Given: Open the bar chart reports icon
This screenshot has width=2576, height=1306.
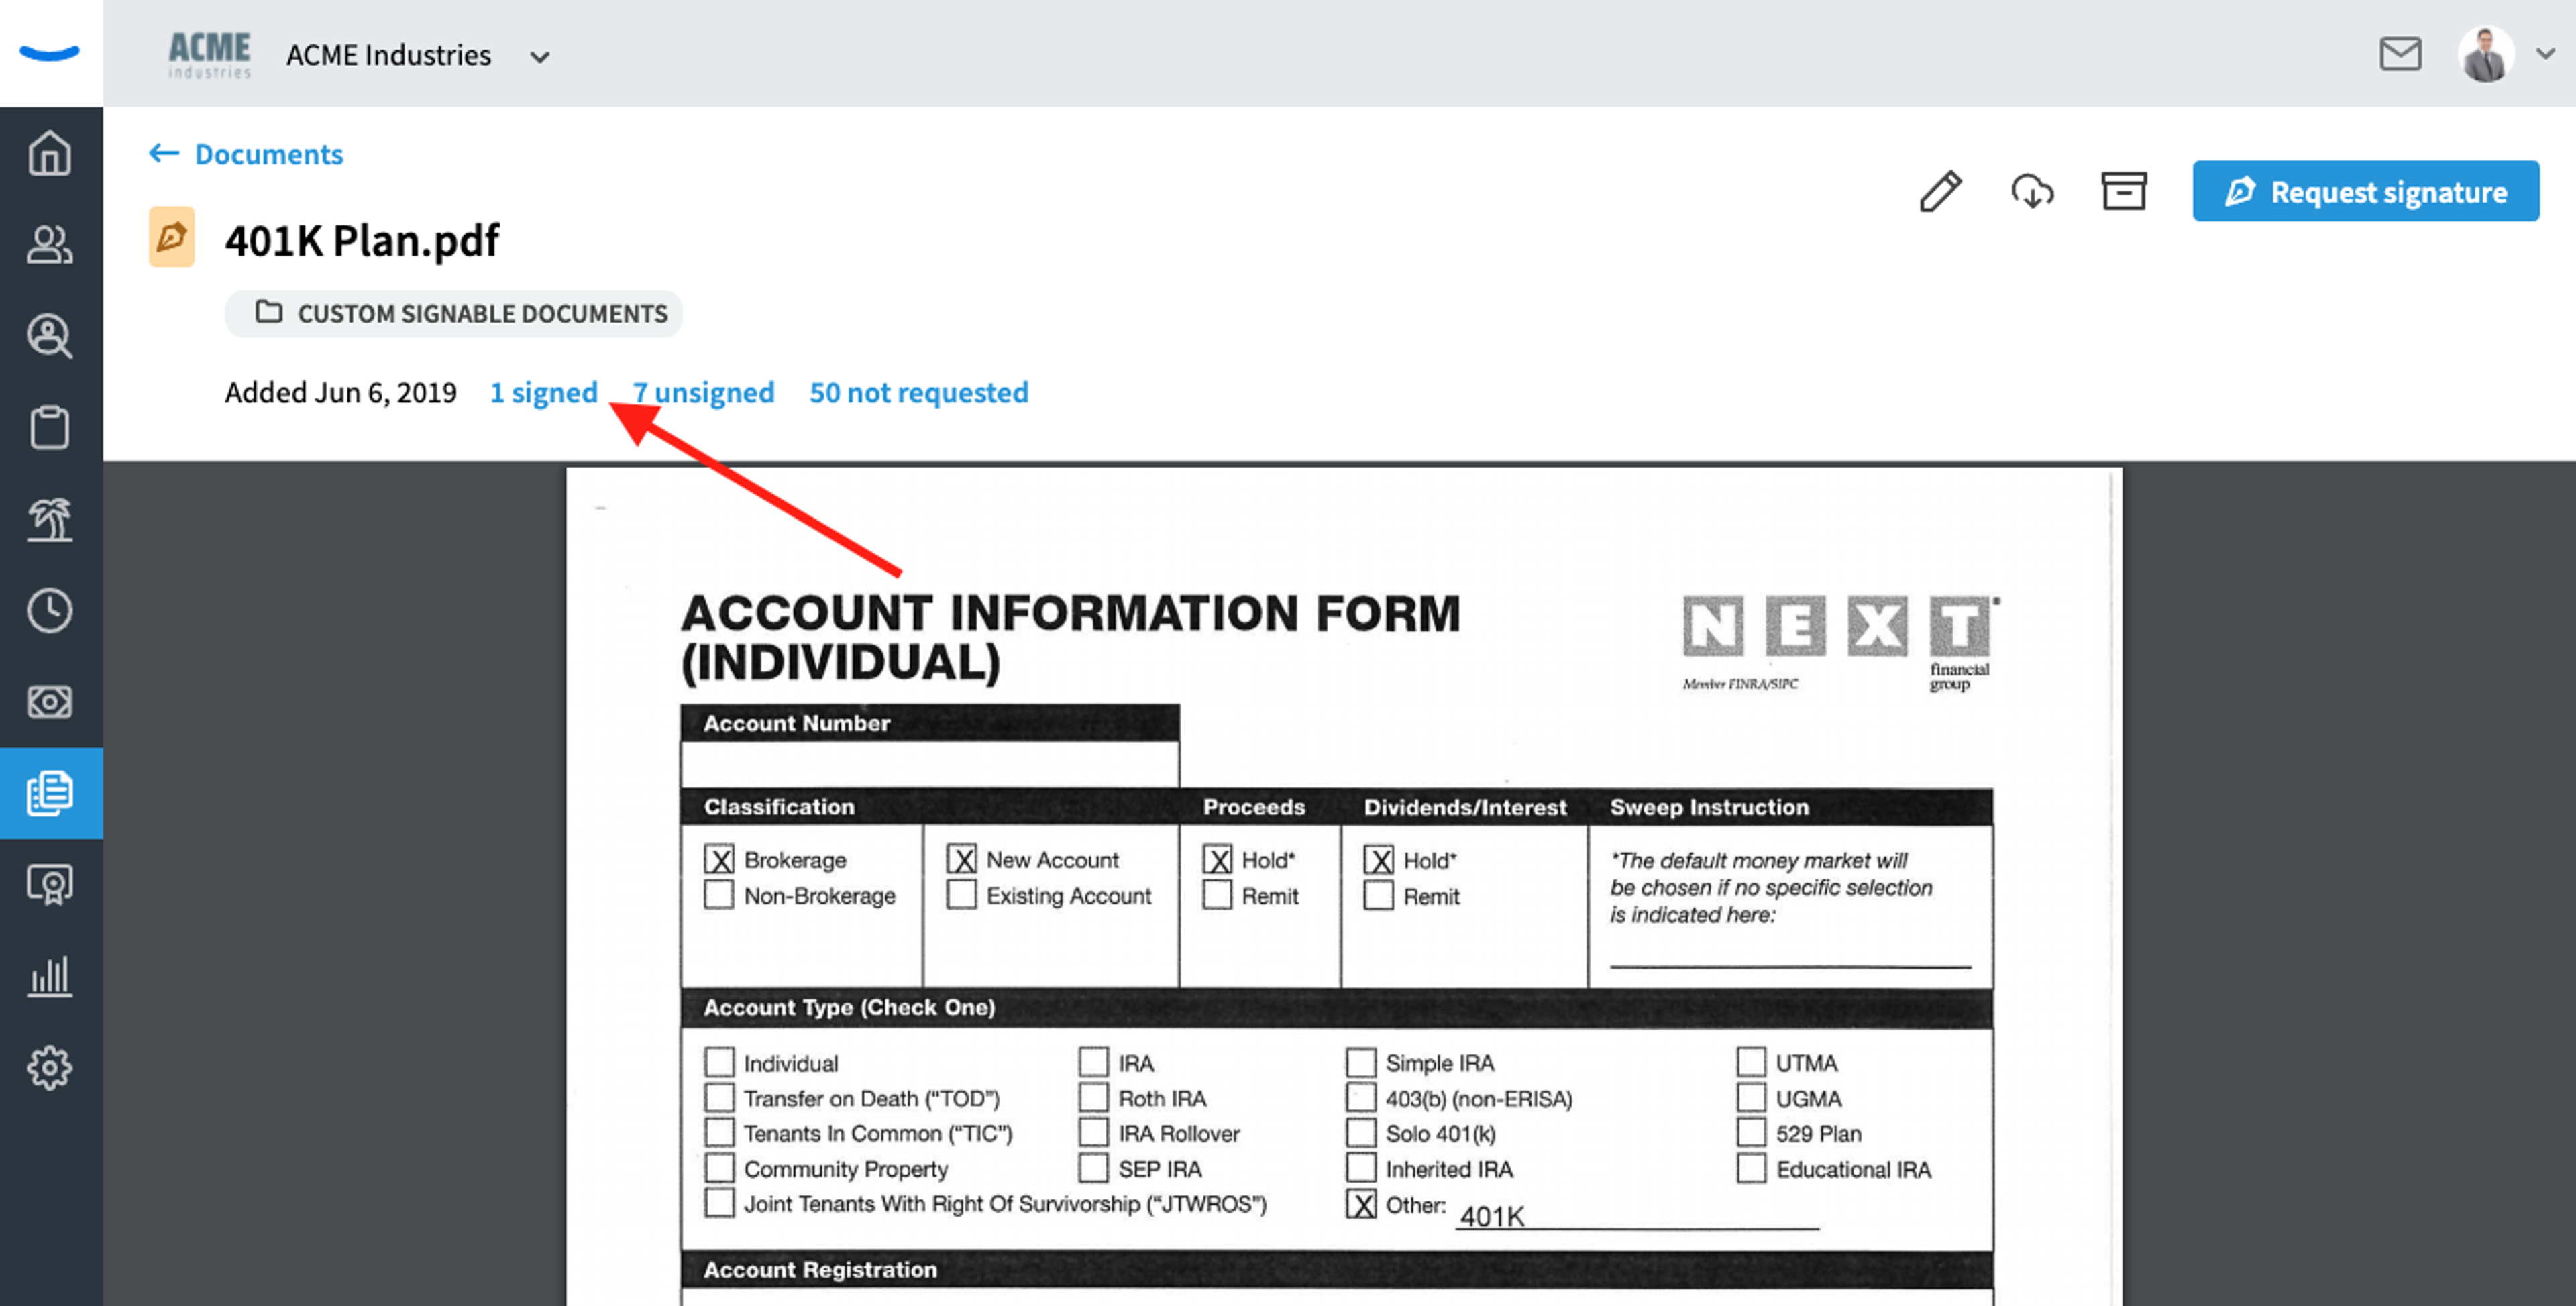Looking at the screenshot, I should click(50, 976).
